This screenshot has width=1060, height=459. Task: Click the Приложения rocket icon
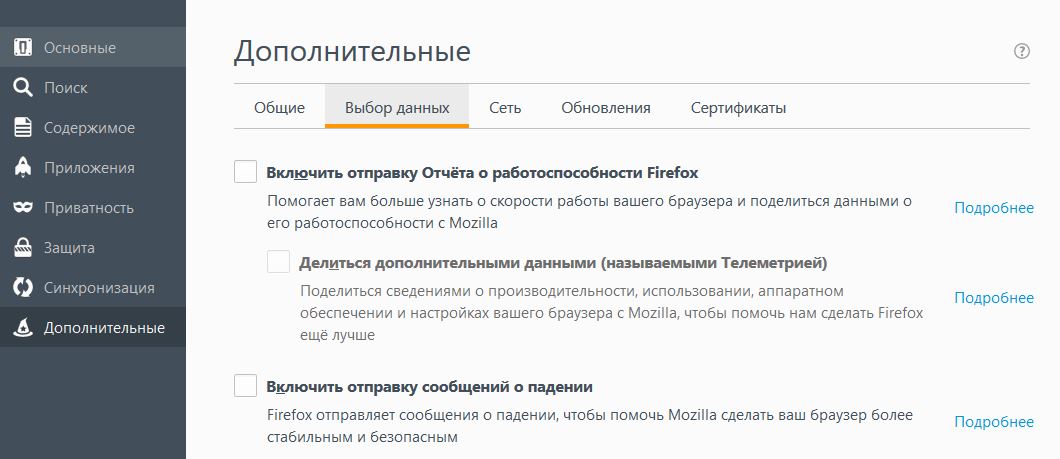click(22, 167)
